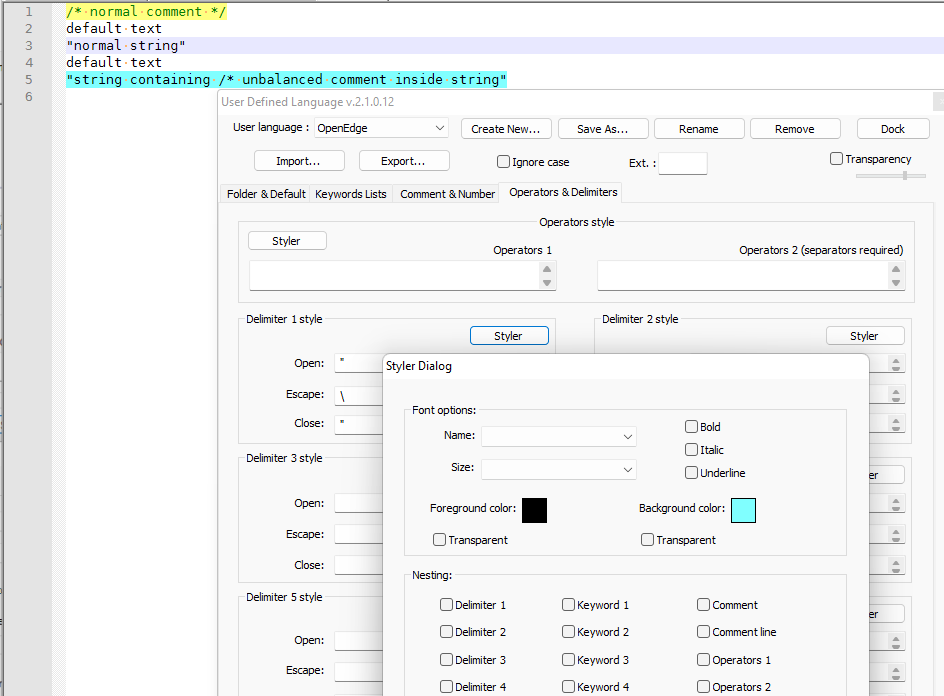The height and width of the screenshot is (696, 944).
Task: Enable nesting for Operators 1
Action: [x=703, y=660]
